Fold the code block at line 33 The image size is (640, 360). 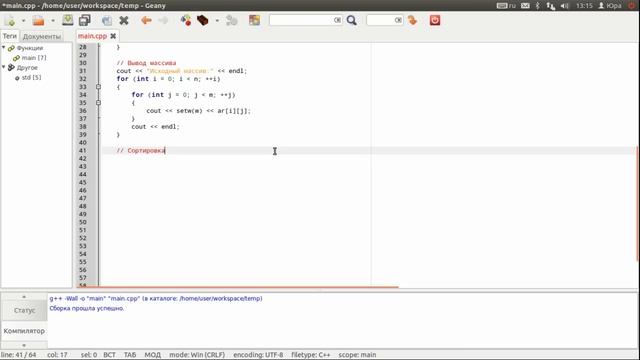98,87
